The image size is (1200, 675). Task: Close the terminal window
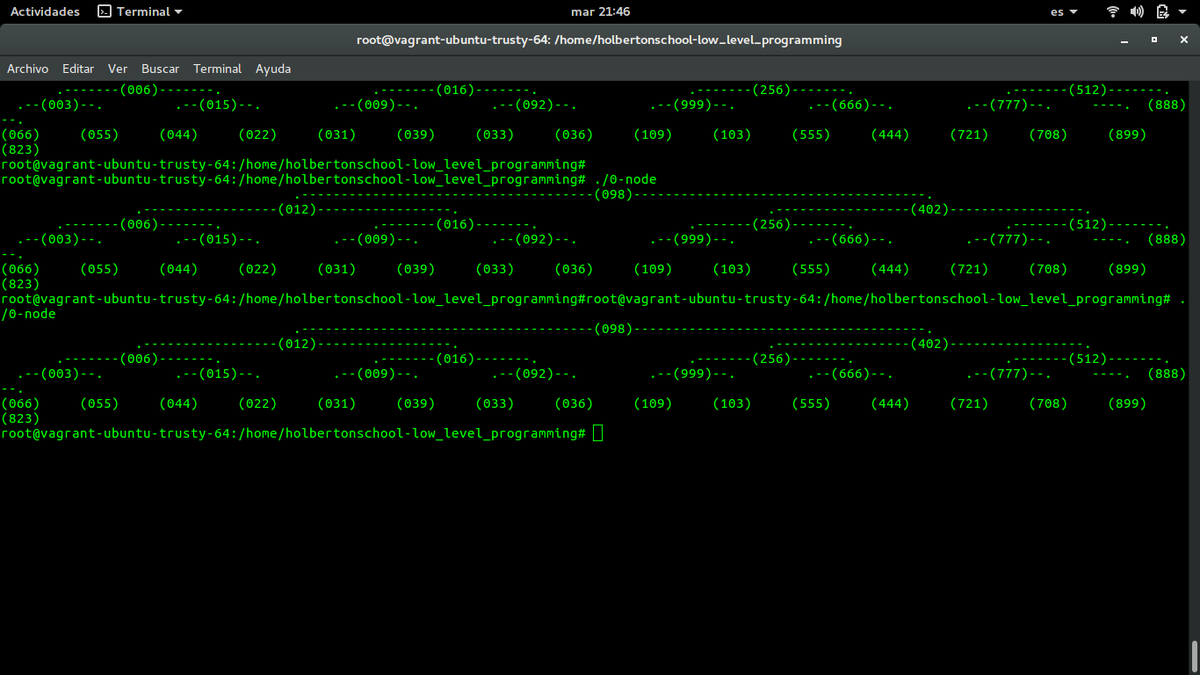tap(1182, 40)
